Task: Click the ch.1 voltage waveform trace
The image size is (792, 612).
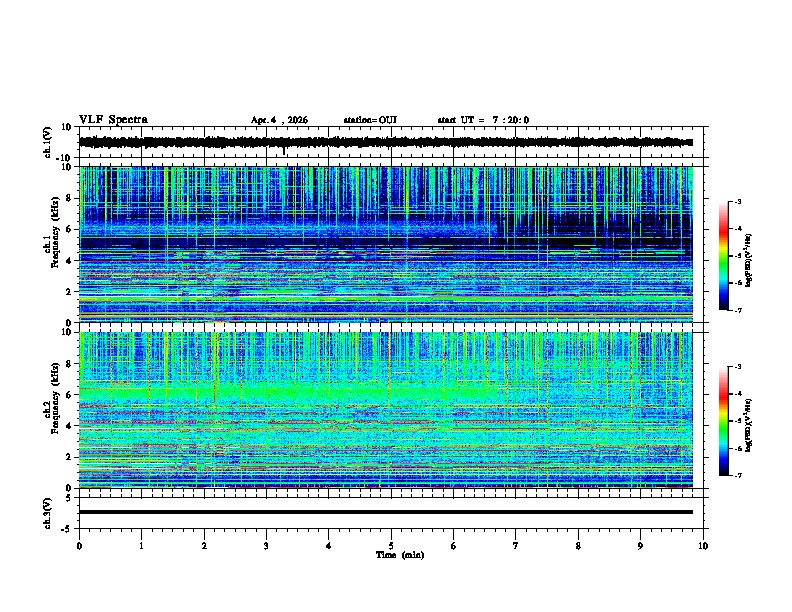Action: pos(385,142)
